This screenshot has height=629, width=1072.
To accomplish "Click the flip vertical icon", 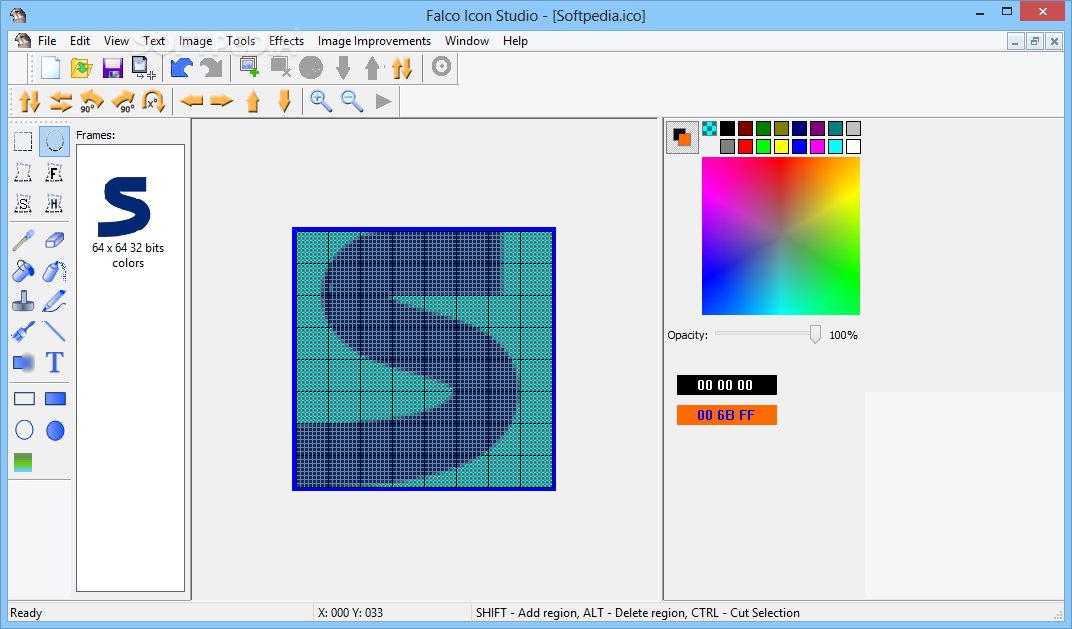I will click(28, 101).
